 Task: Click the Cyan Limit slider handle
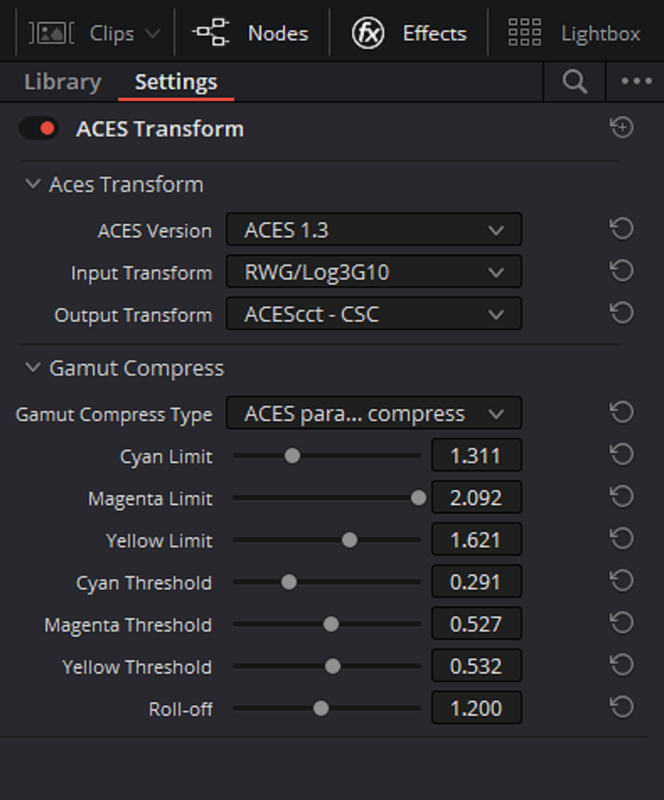(x=292, y=456)
